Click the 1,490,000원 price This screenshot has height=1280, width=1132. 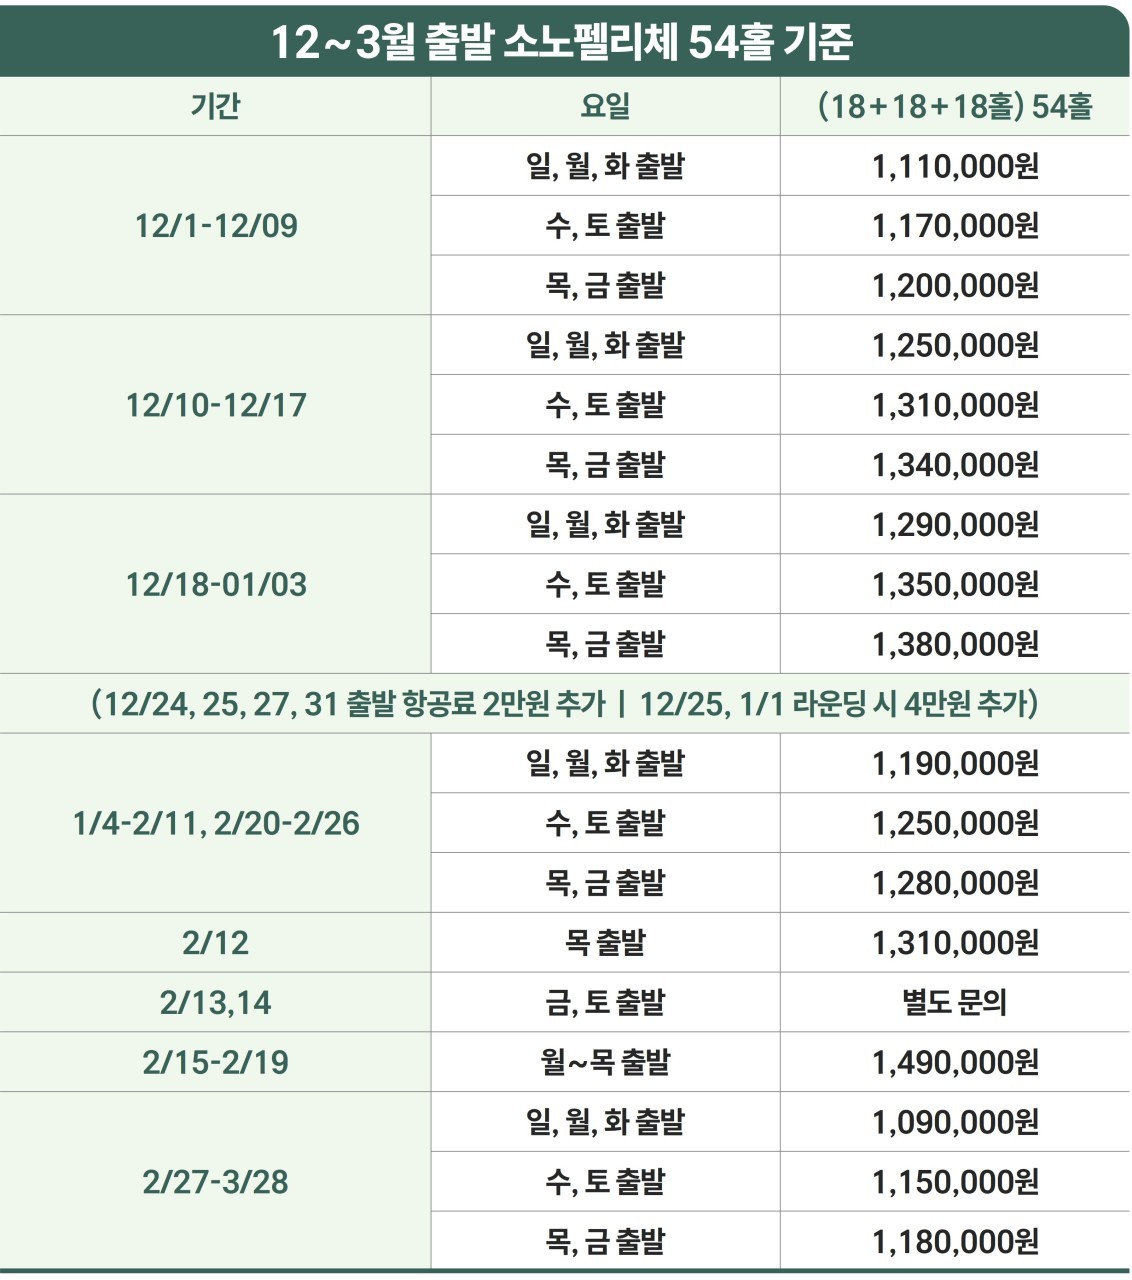point(955,1062)
